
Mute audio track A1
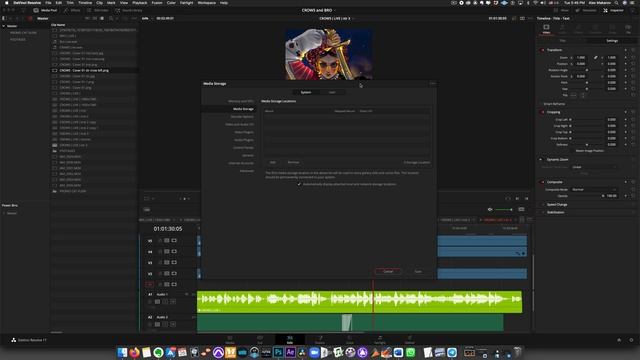173,302
